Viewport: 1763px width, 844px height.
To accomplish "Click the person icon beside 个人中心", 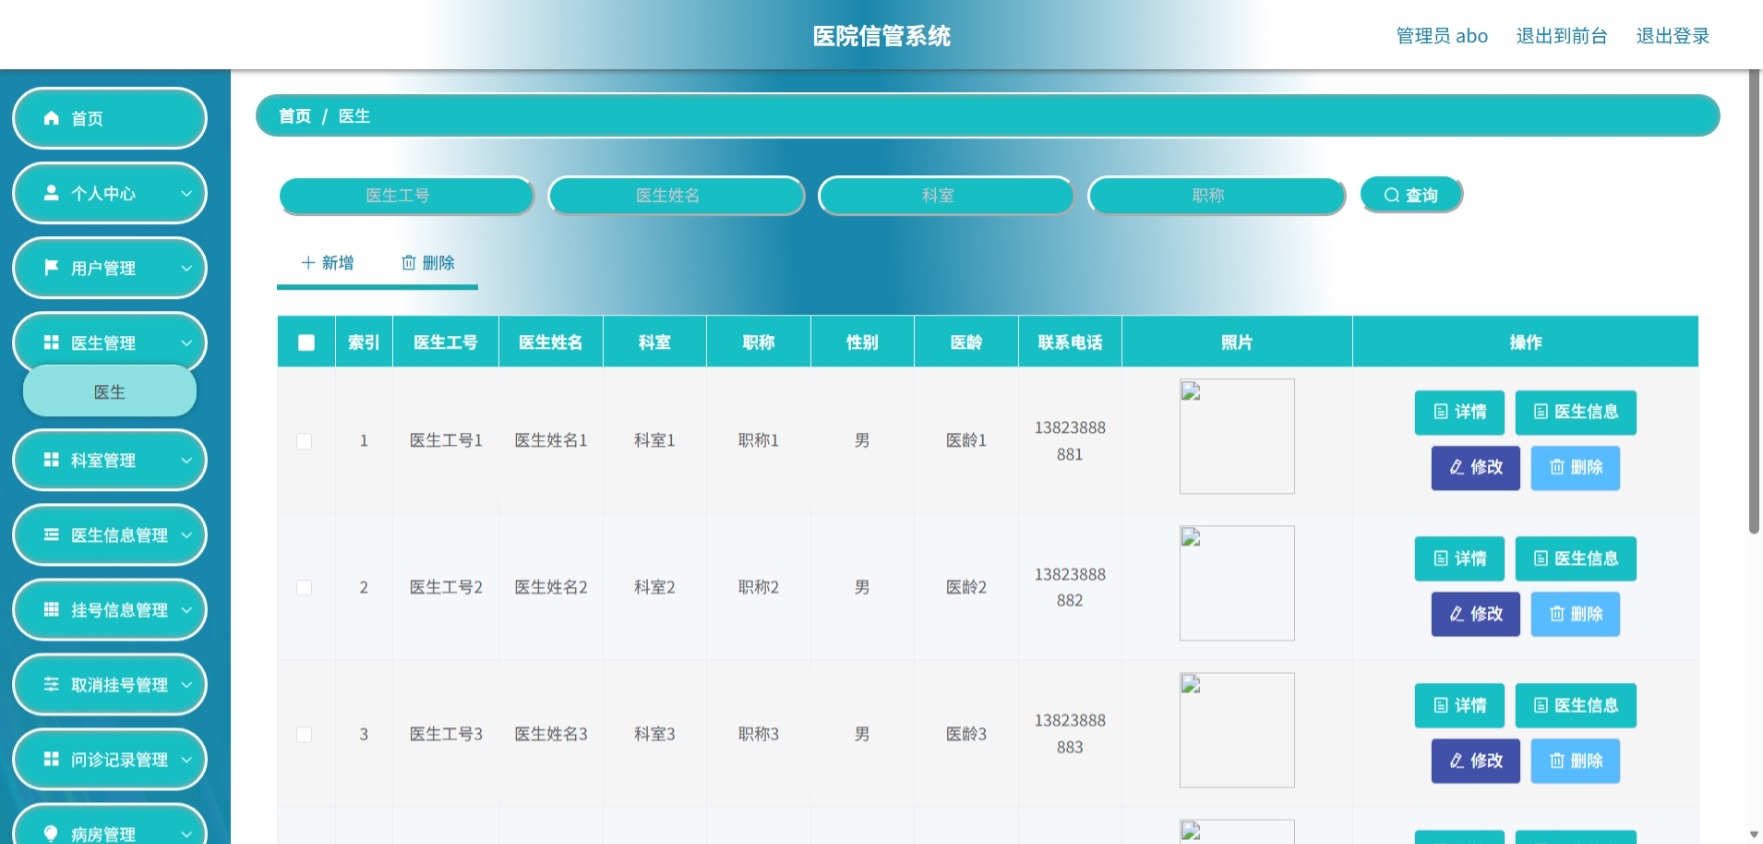I will [x=51, y=192].
